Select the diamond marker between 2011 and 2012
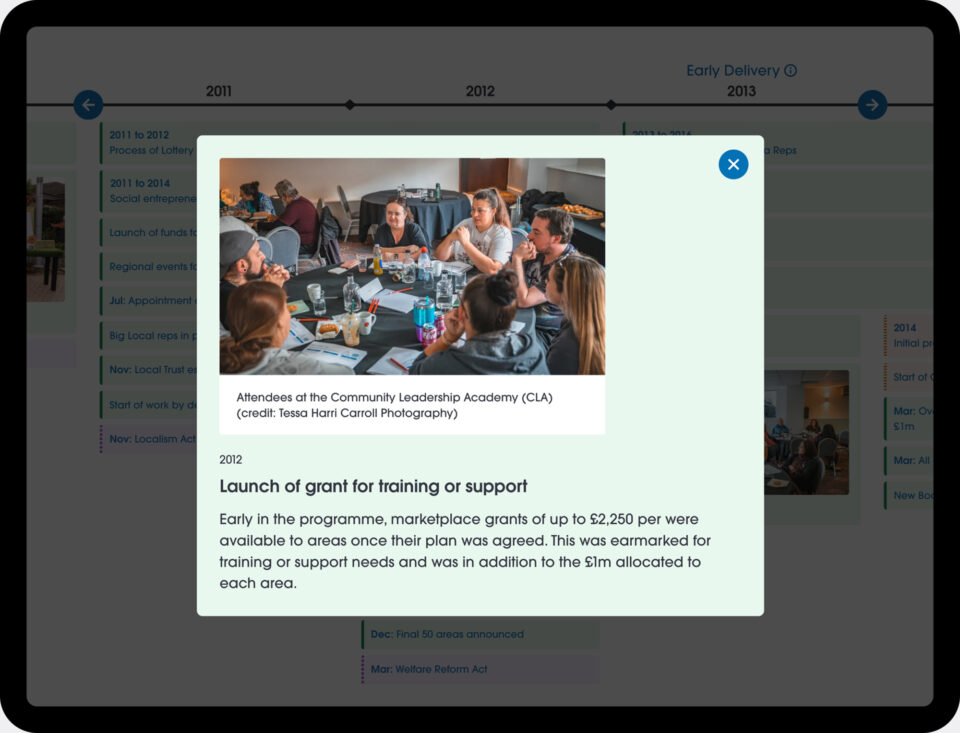960x733 pixels. point(350,105)
